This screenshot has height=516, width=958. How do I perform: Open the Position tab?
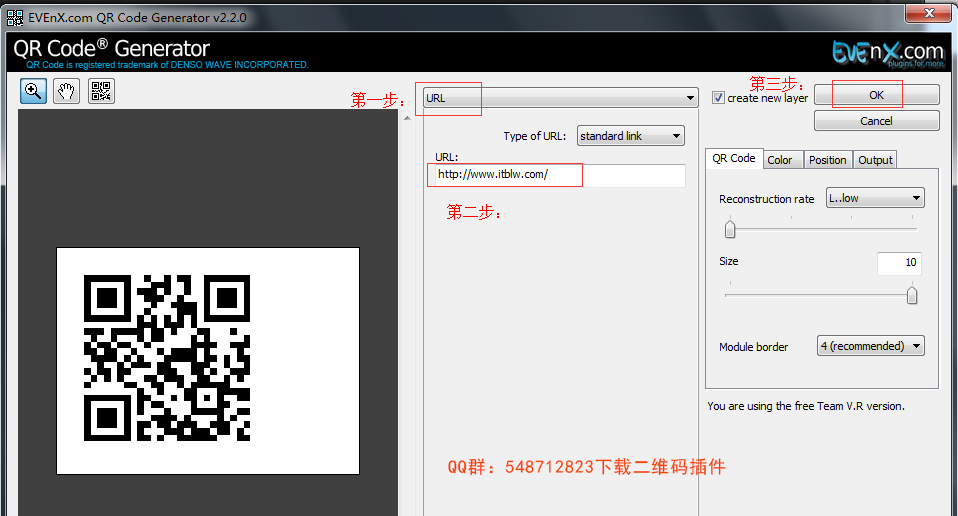pyautogui.click(x=828, y=160)
